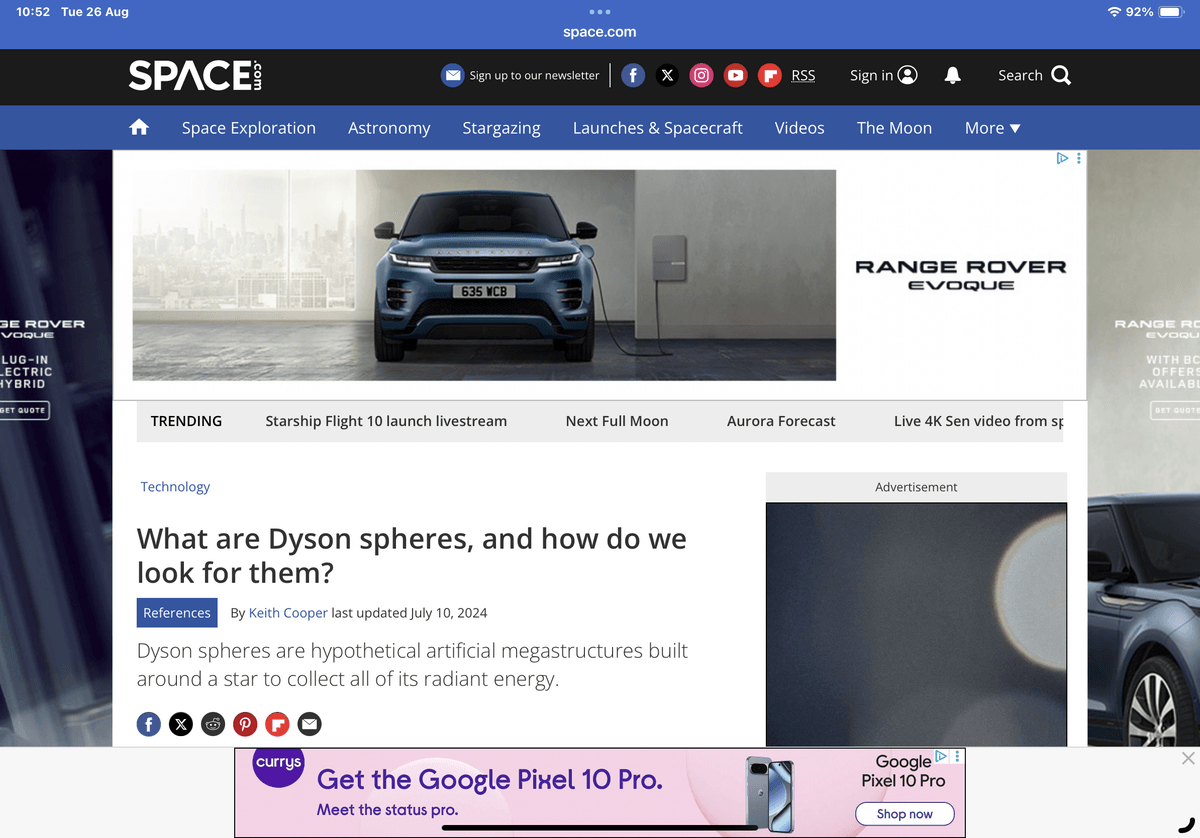Open the Space Exploration section

pos(249,128)
